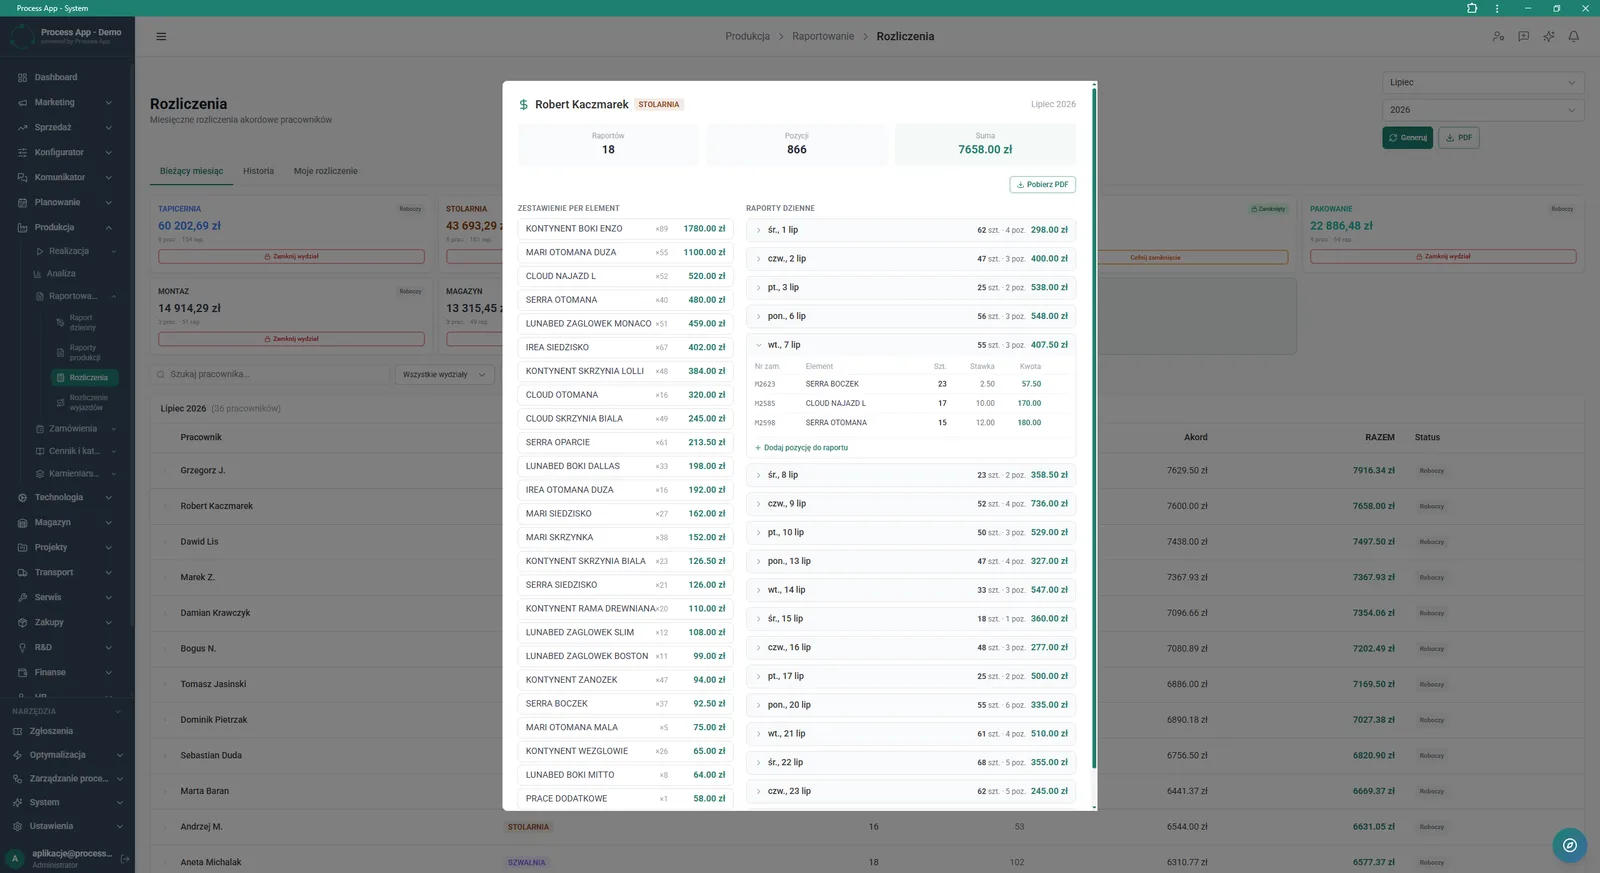Open the Lipiec month dropdown

1483,83
